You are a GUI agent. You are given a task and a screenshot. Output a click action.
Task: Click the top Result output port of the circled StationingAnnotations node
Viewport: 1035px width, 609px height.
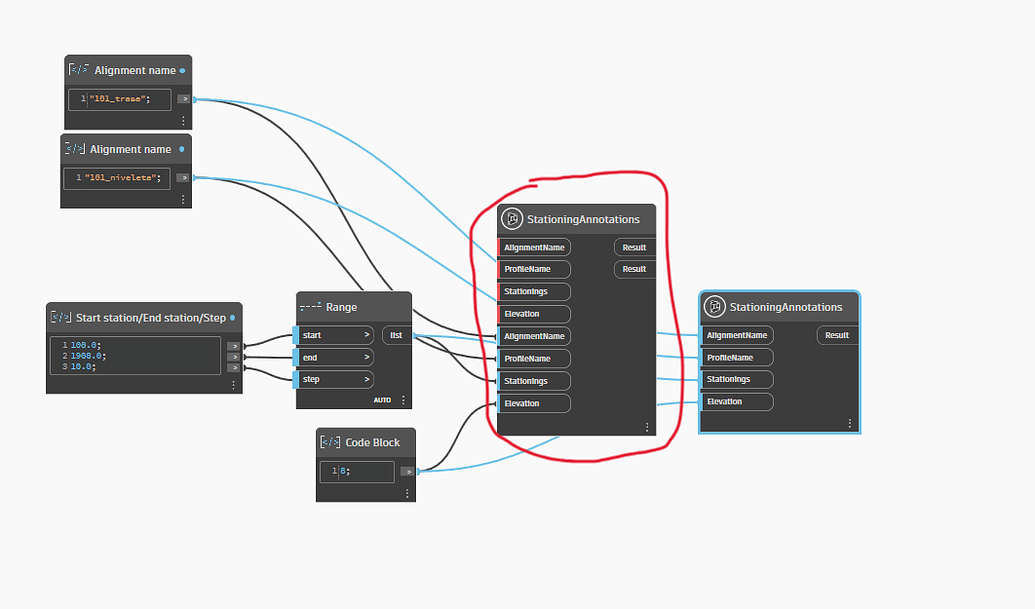tap(634, 247)
